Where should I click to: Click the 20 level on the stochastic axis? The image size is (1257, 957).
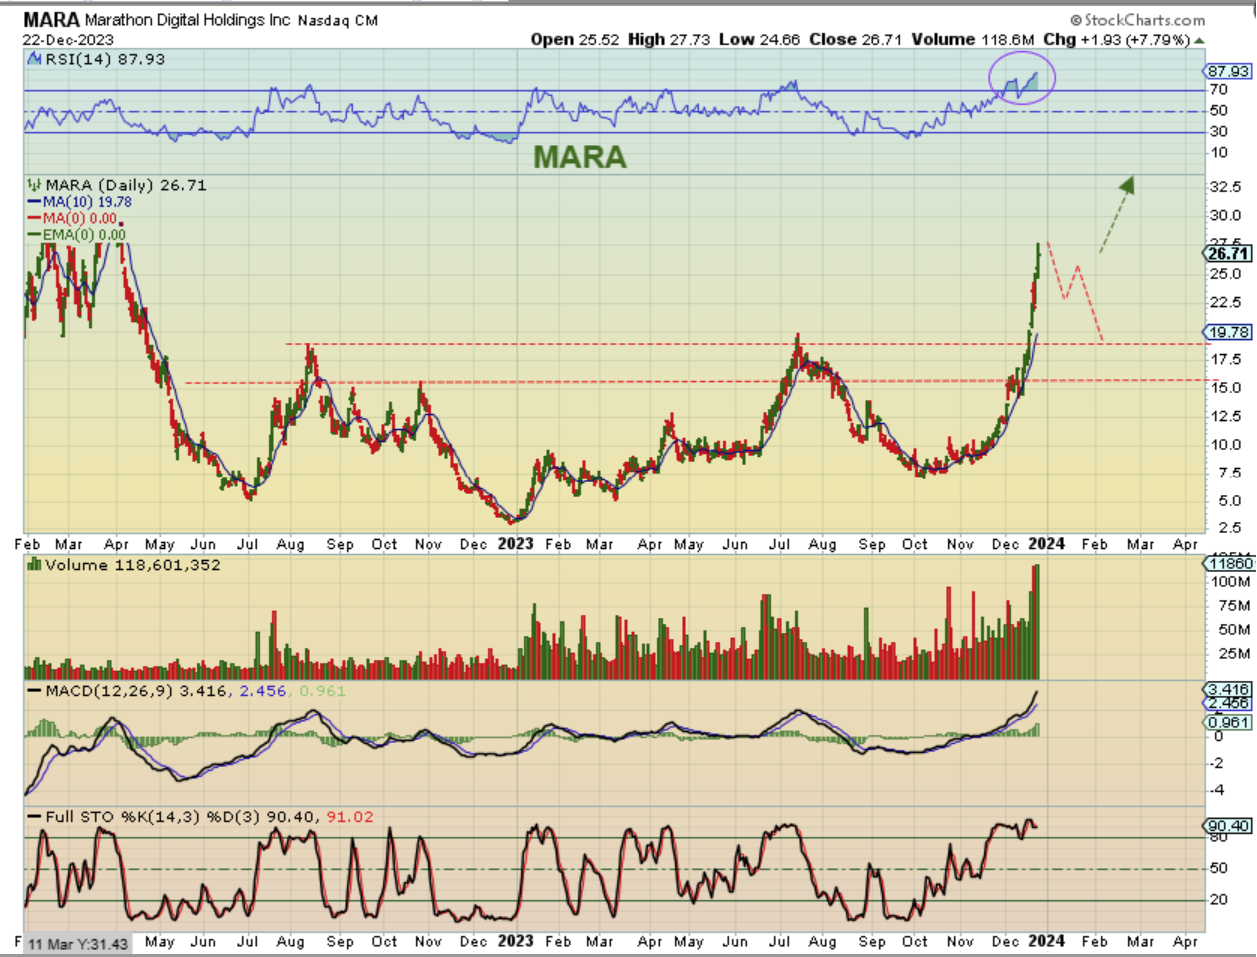coord(1218,900)
